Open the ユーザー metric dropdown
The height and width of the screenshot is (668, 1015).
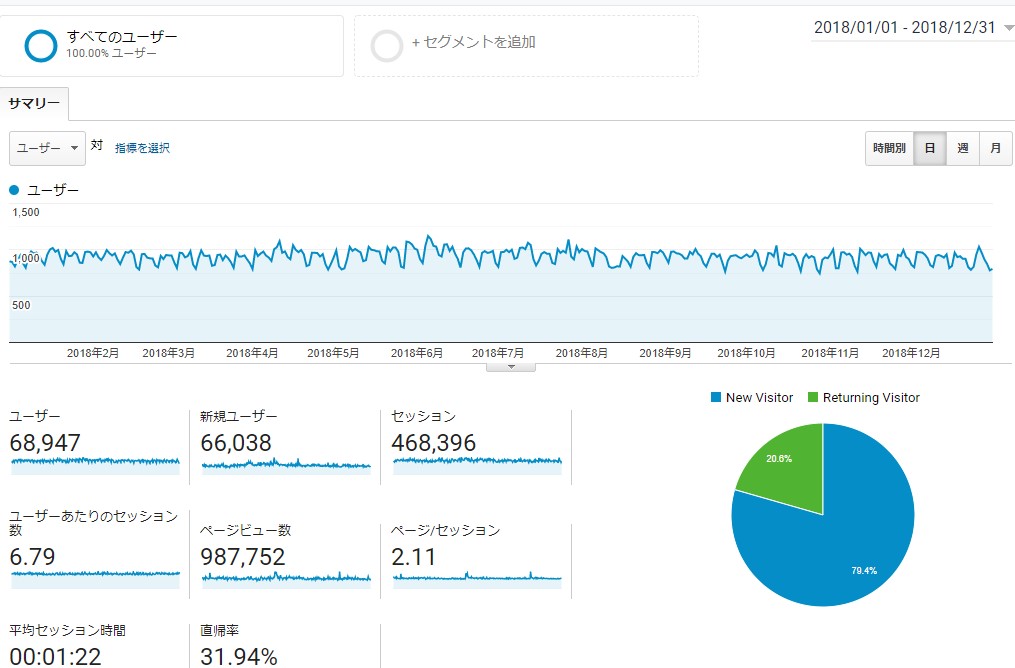click(x=47, y=148)
